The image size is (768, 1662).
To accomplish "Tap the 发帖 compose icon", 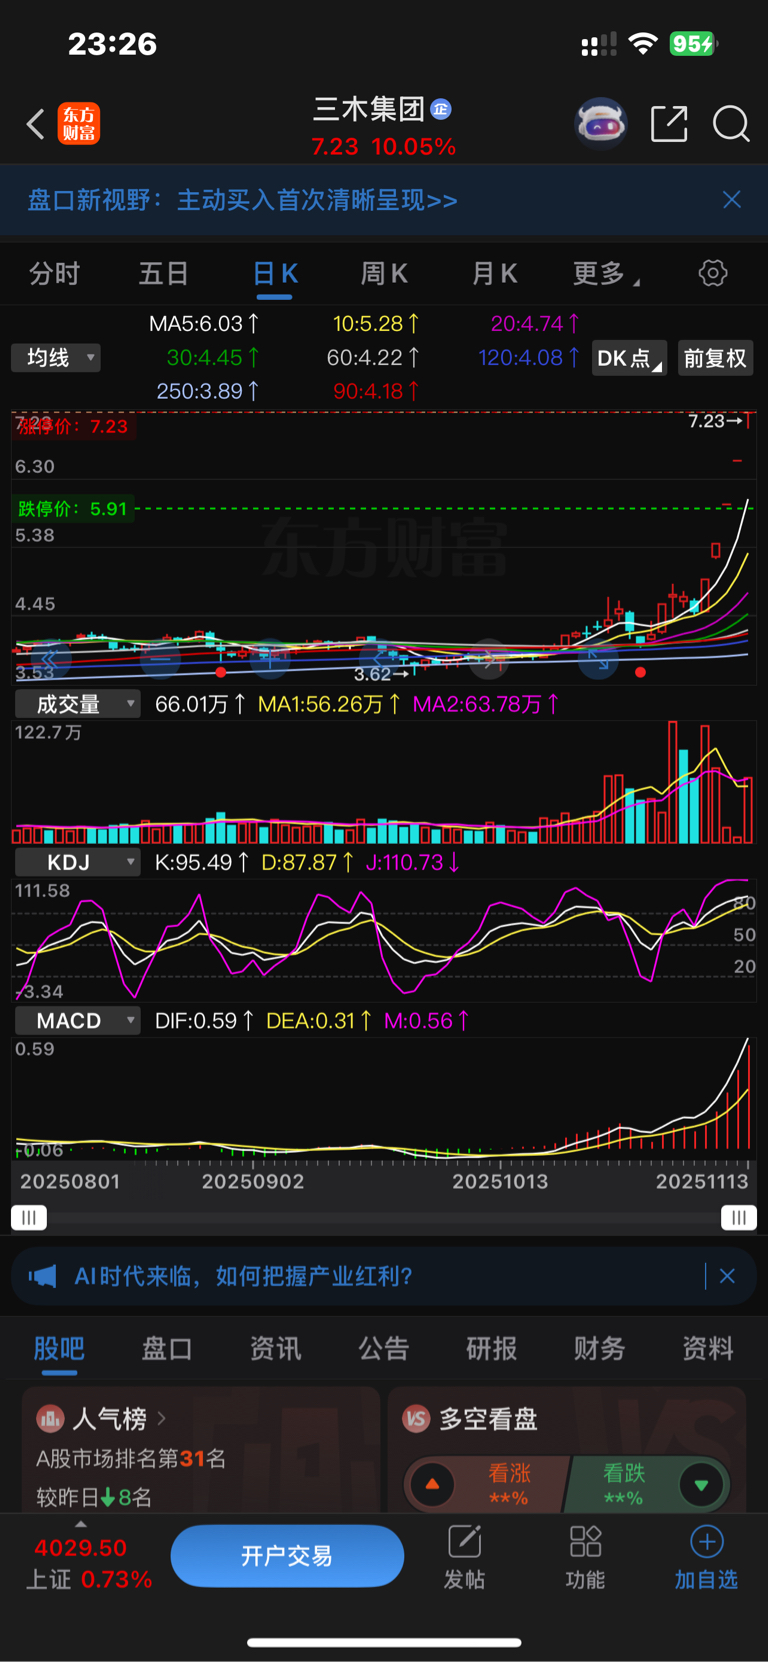I will [x=465, y=1542].
